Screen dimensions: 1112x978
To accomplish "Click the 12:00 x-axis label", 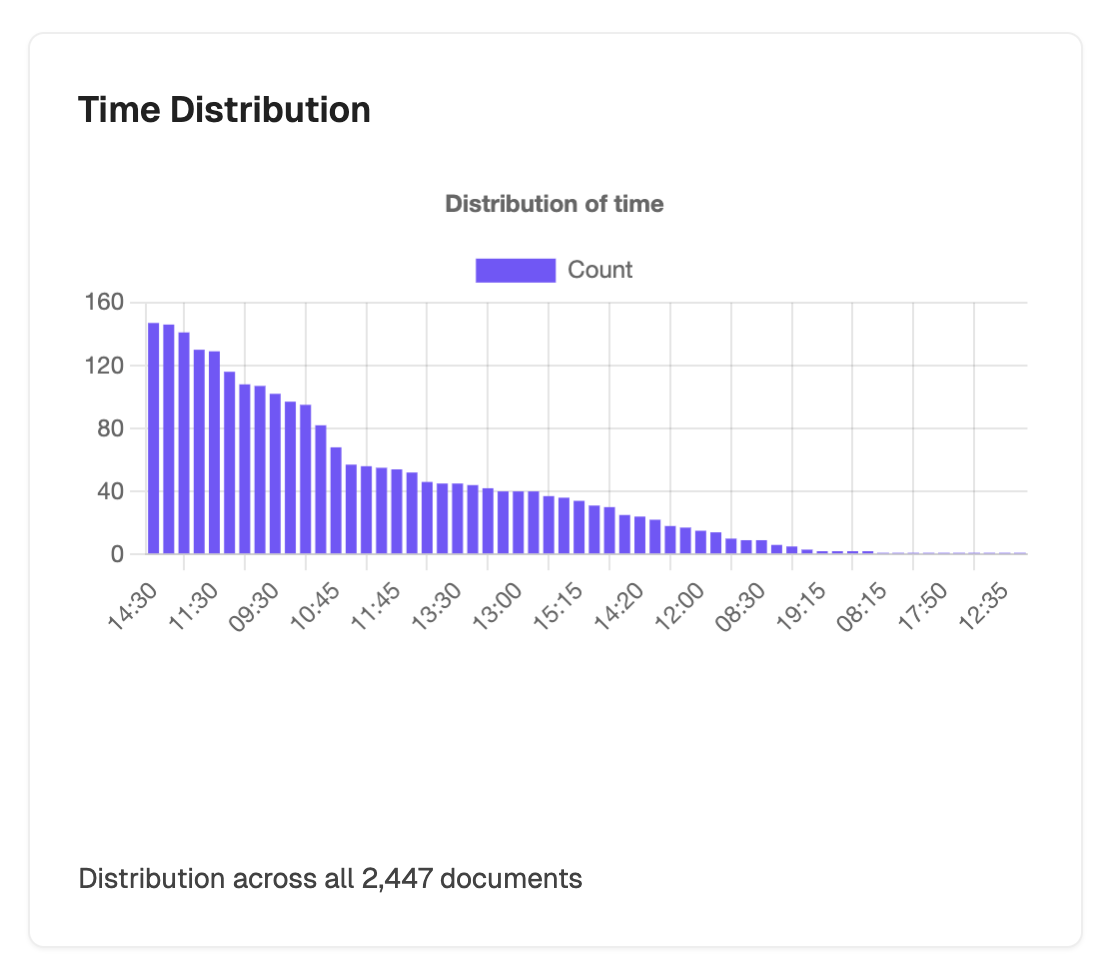I will (680, 606).
